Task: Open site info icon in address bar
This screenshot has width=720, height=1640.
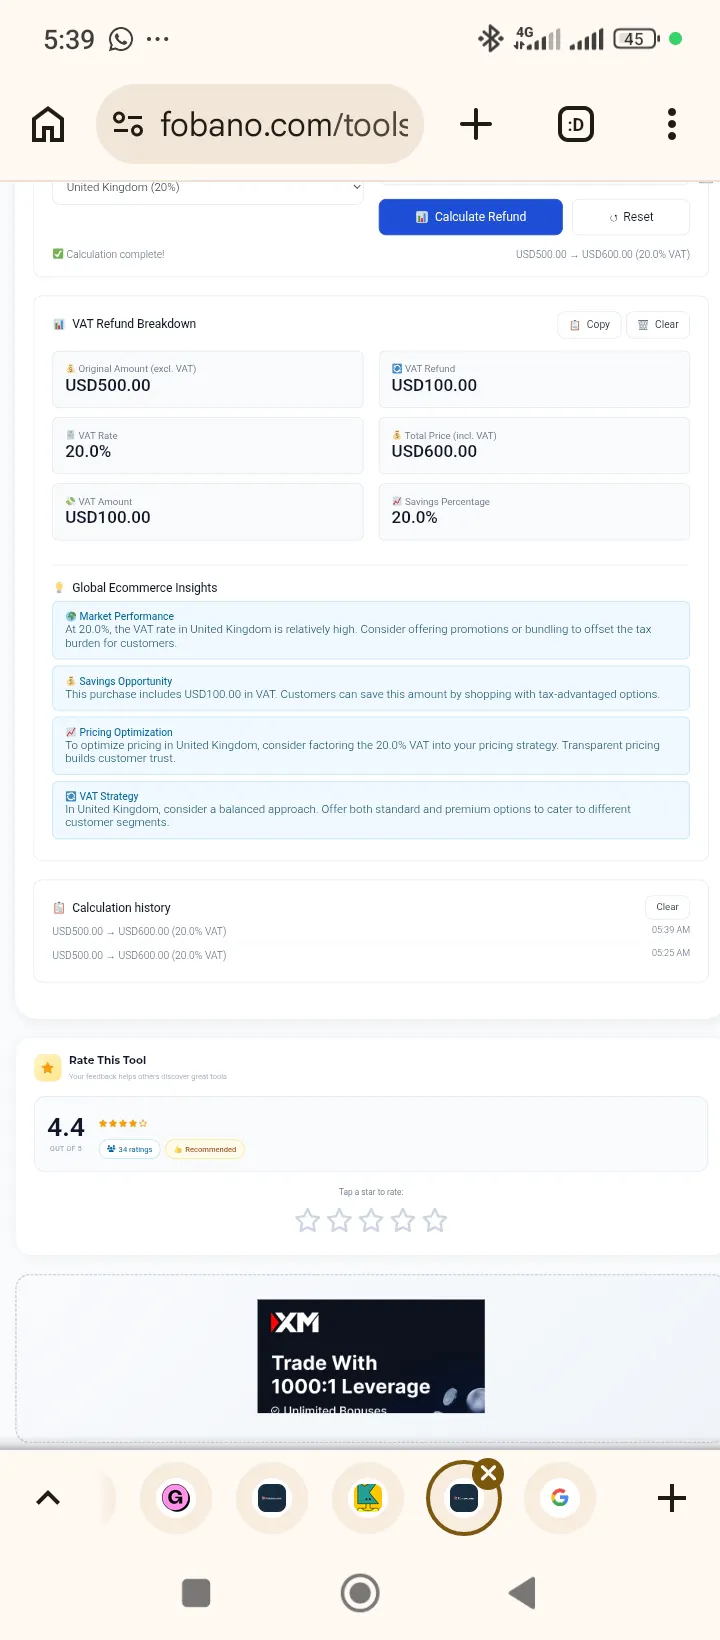Action: pos(128,124)
